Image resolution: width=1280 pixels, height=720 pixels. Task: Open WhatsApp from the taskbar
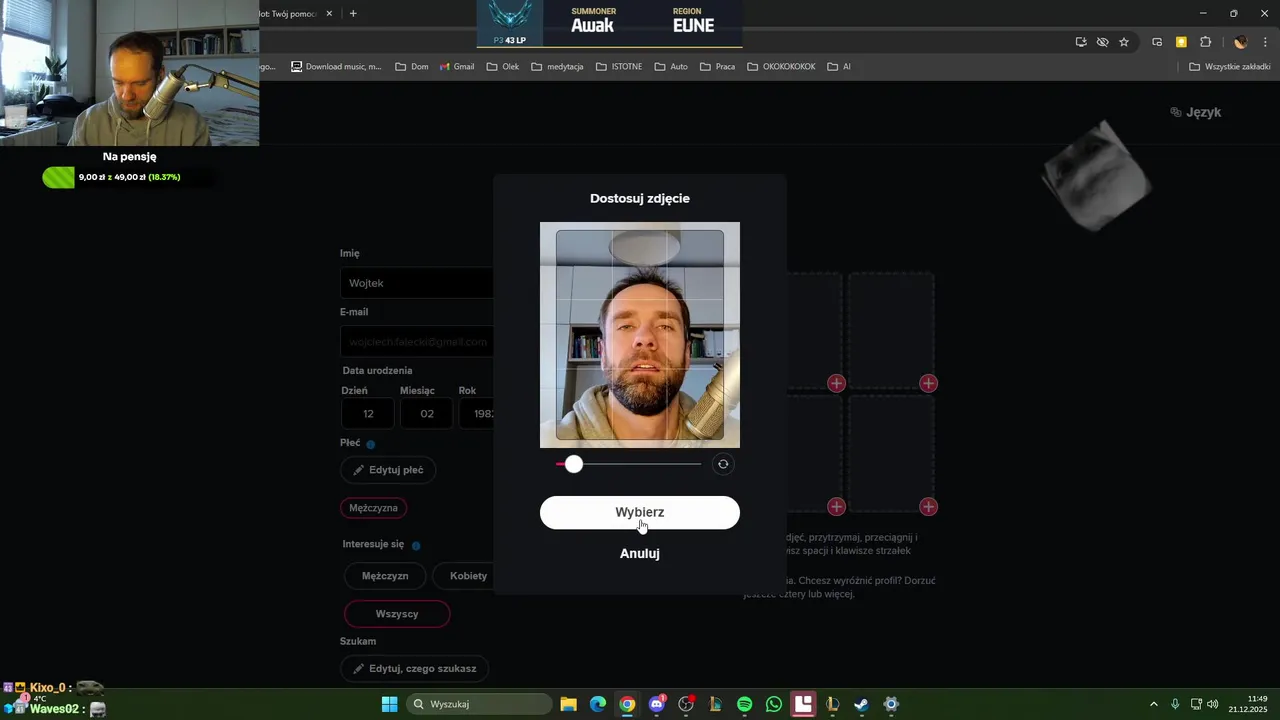[x=773, y=704]
